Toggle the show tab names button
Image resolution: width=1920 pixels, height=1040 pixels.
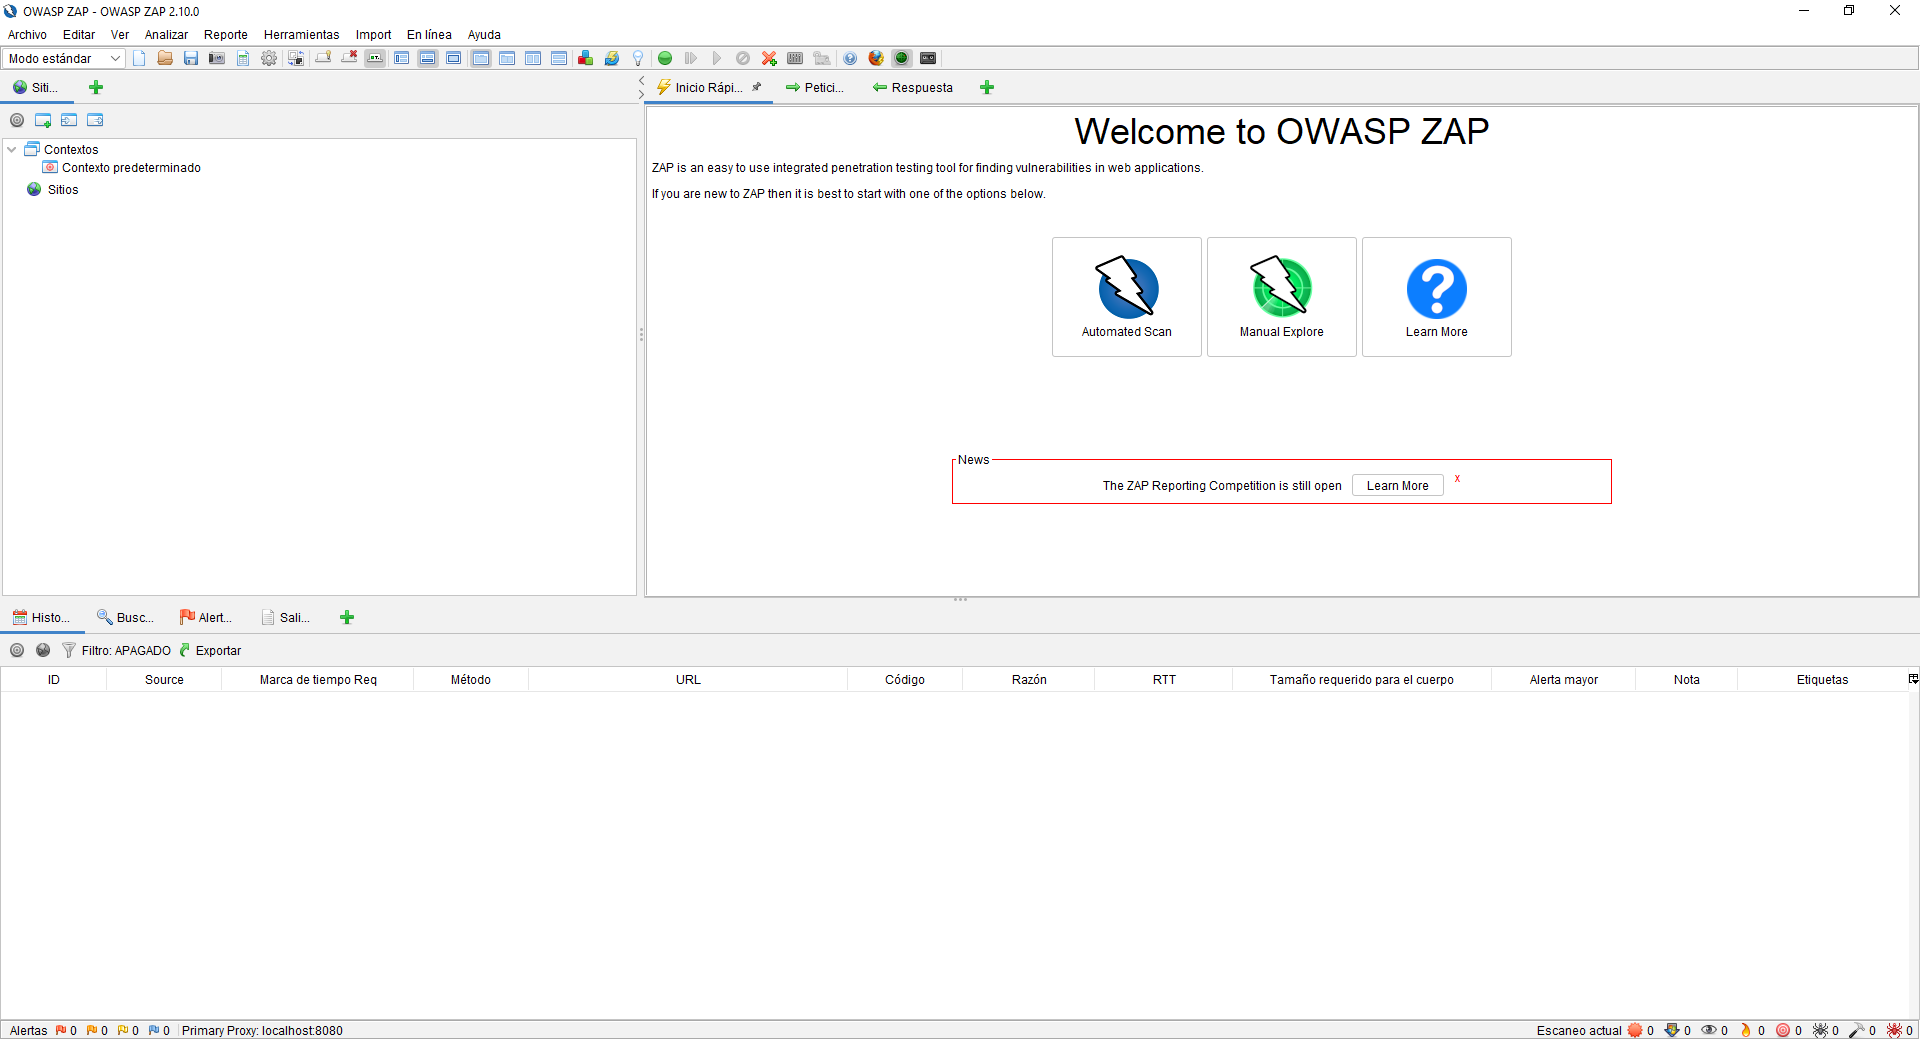tap(375, 58)
